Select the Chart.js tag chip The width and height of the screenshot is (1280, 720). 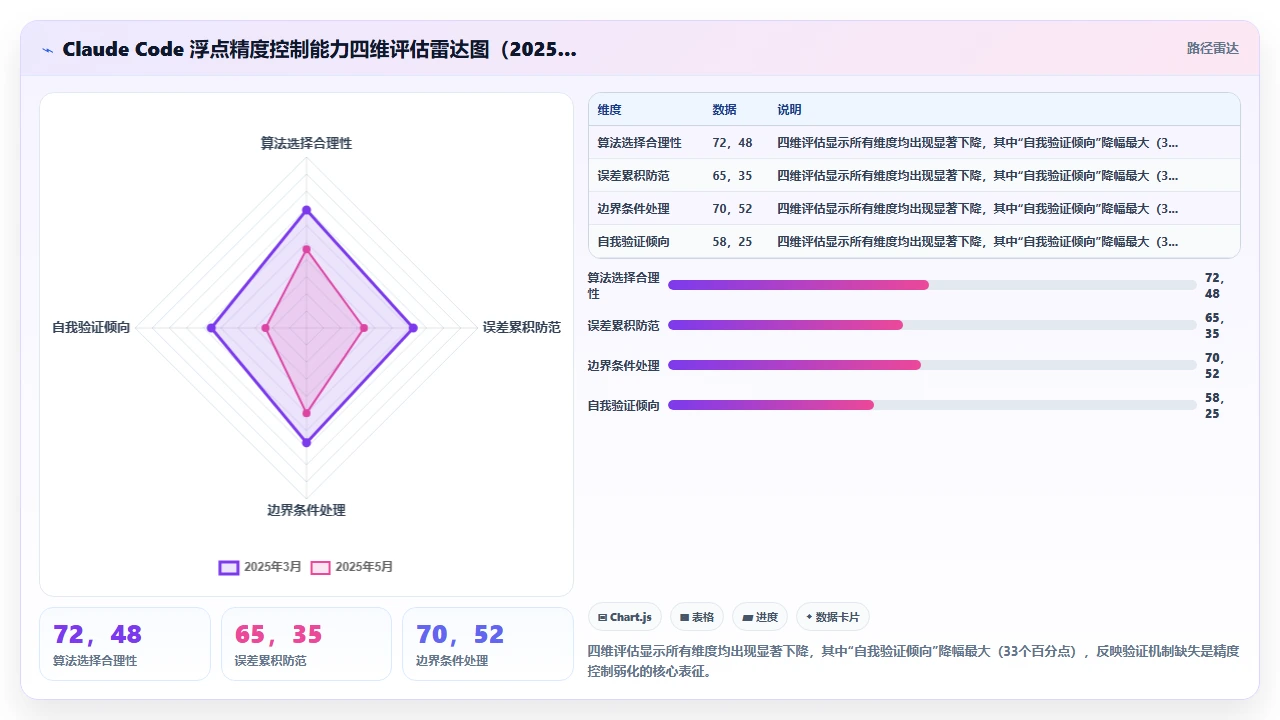click(625, 617)
